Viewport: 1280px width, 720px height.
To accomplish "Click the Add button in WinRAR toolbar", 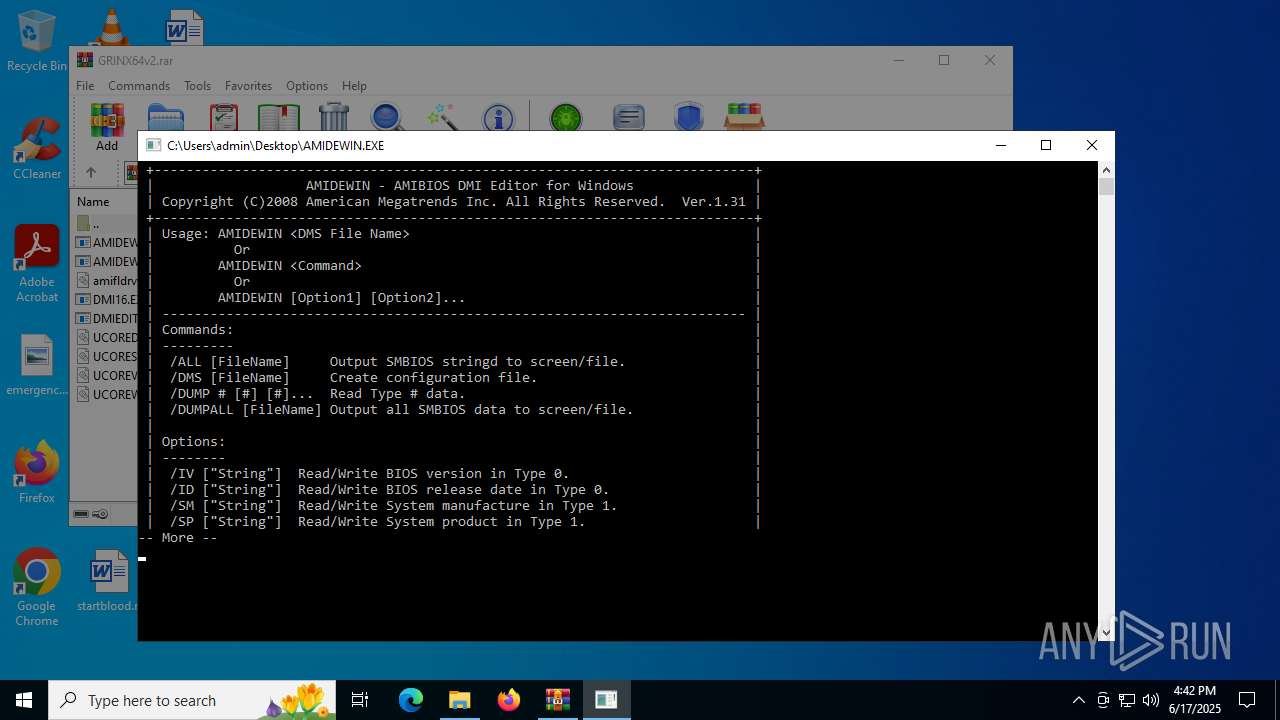I will coord(107,127).
